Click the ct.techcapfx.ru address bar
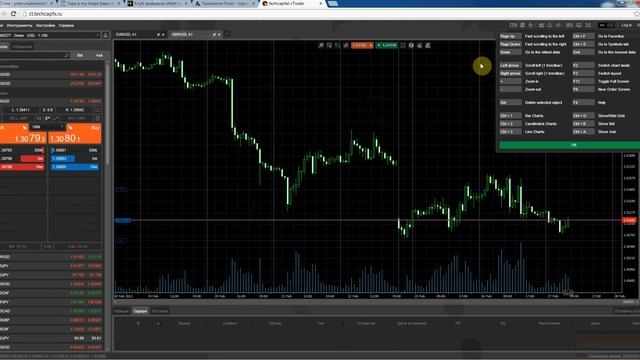The height and width of the screenshot is (360, 640). [327, 13]
